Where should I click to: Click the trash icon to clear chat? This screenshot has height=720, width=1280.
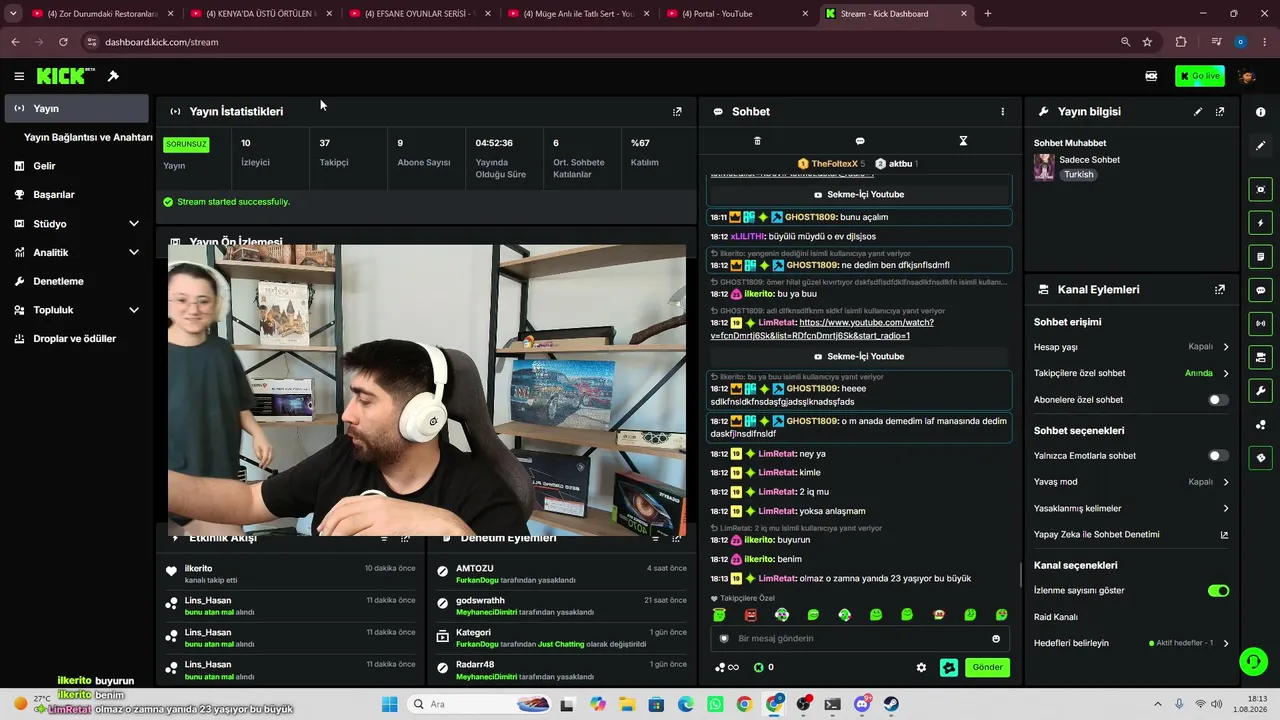click(757, 141)
